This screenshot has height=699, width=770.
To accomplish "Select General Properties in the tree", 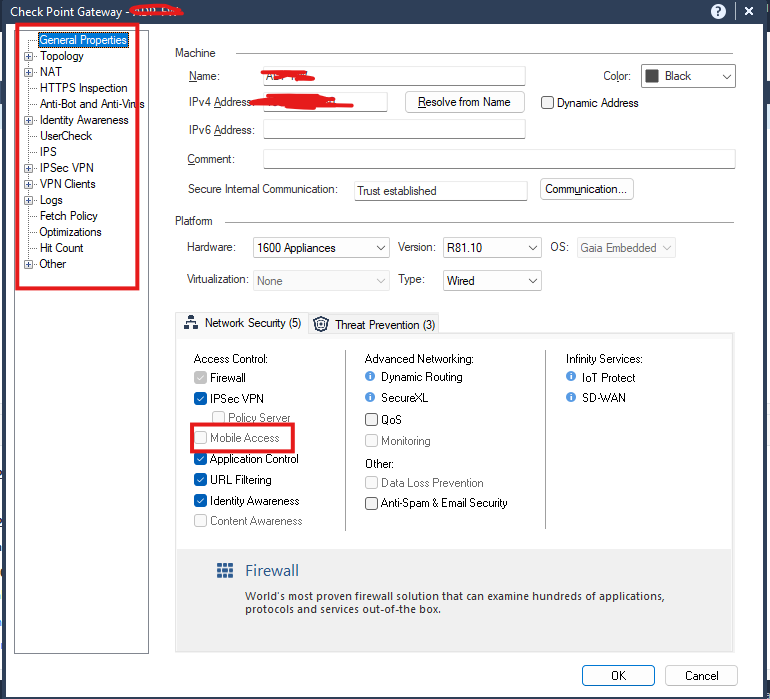I will 83,40.
